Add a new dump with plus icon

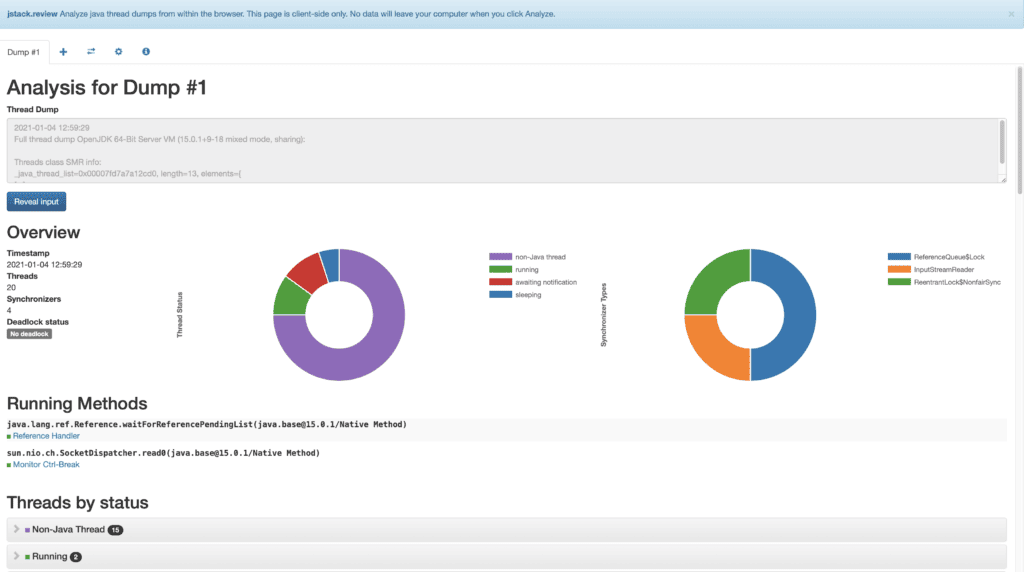coord(63,52)
